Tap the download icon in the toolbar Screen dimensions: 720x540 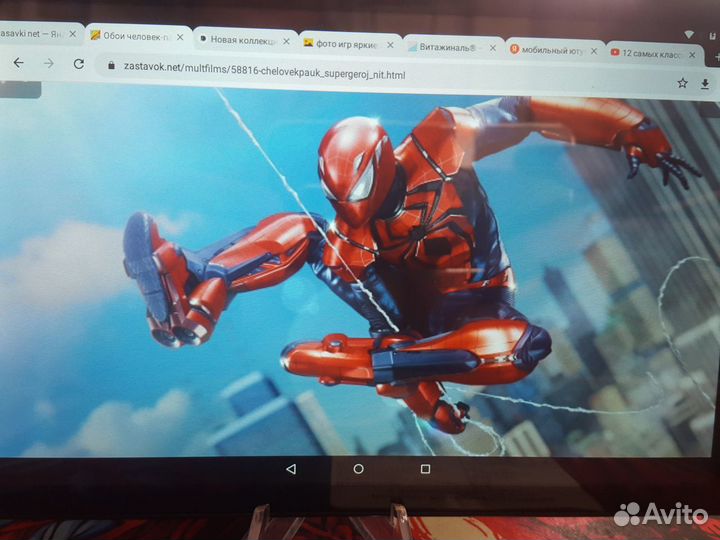[x=705, y=84]
